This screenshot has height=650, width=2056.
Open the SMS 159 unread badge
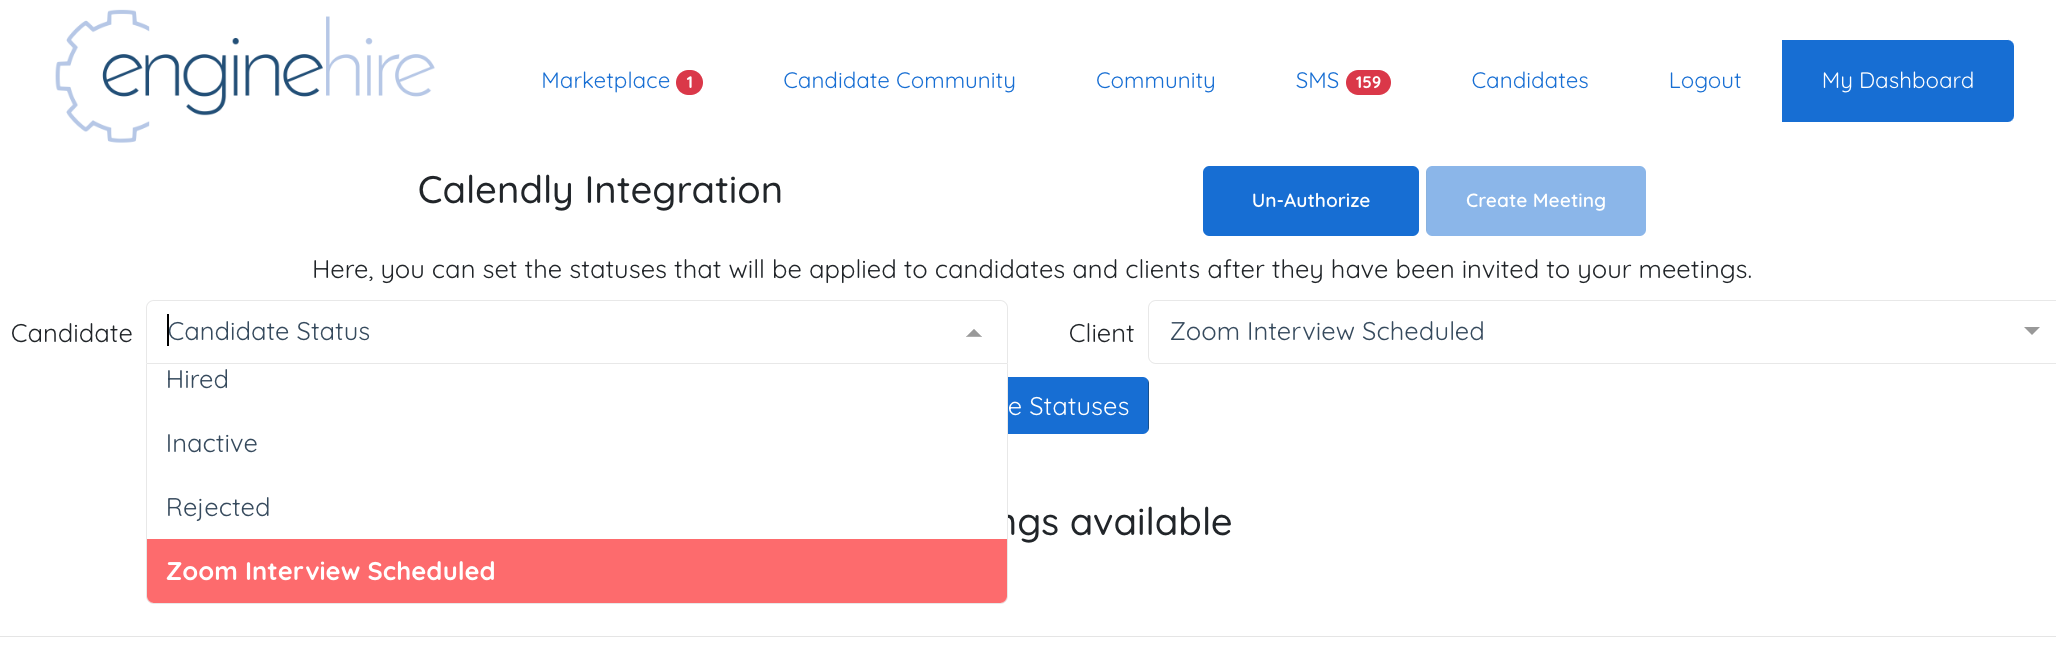pyautogui.click(x=1368, y=82)
